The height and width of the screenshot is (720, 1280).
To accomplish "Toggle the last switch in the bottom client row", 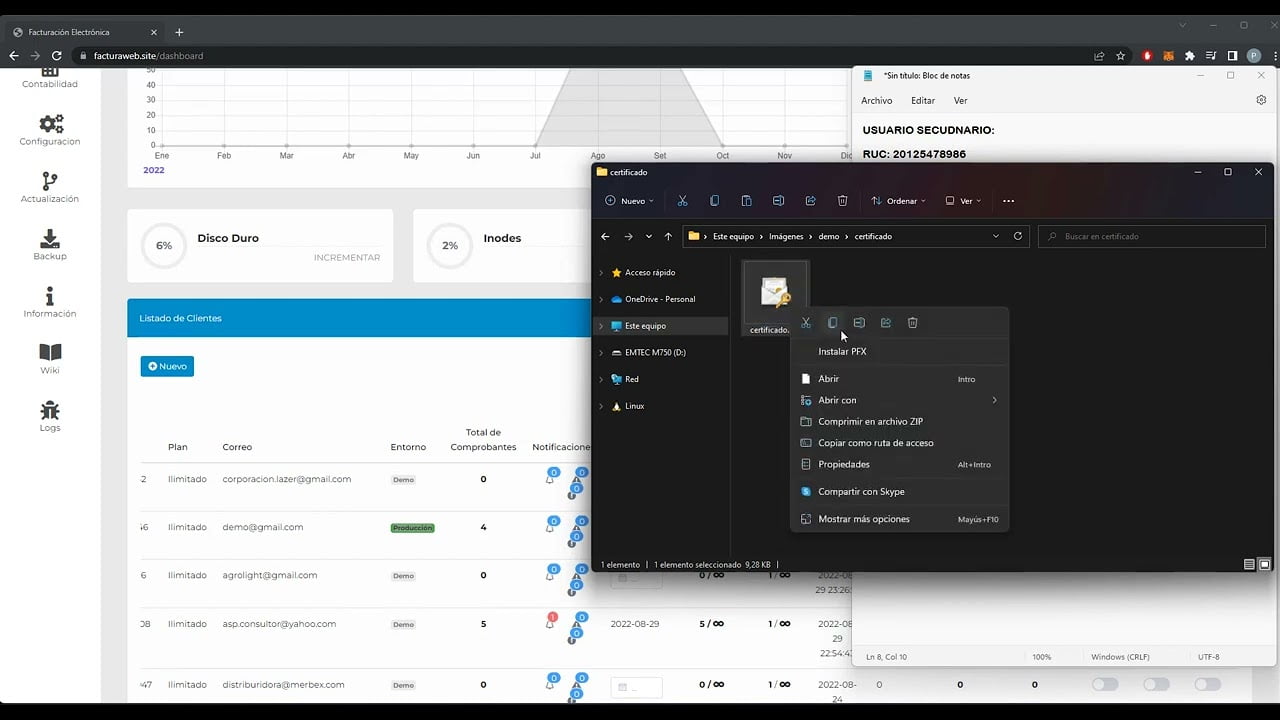I will tap(1208, 684).
